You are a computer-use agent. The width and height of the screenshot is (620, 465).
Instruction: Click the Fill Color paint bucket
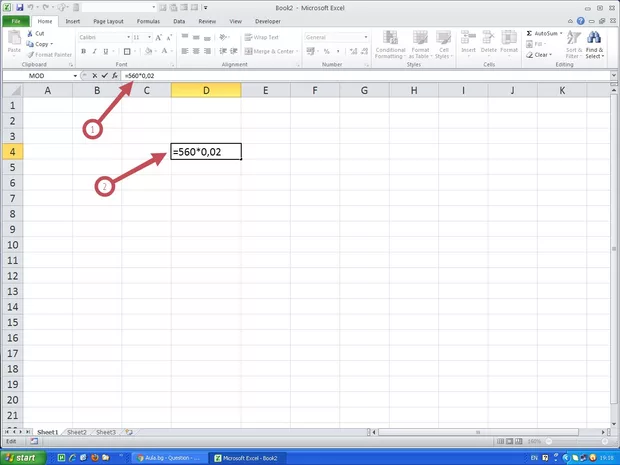pyautogui.click(x=148, y=51)
